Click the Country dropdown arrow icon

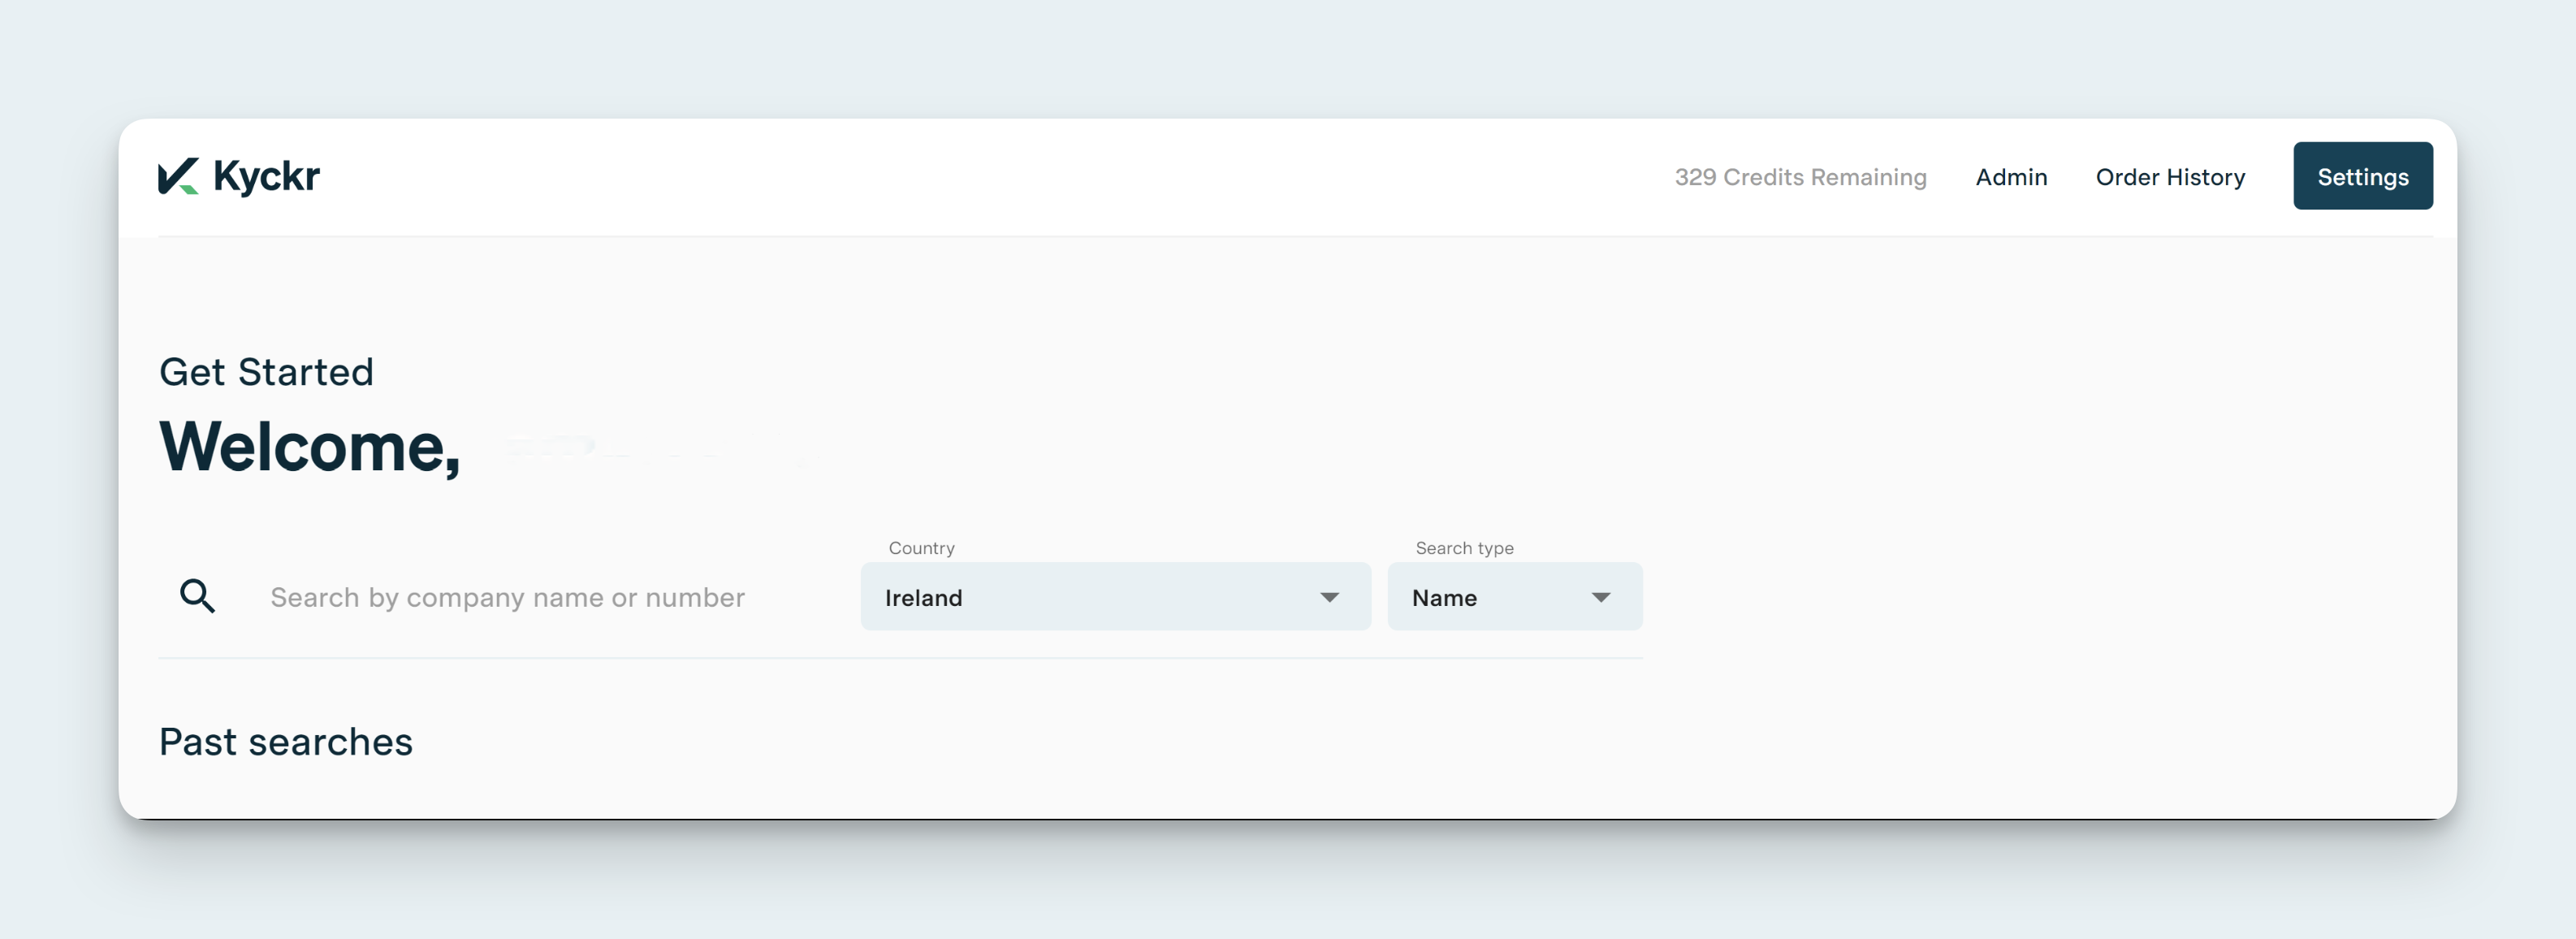pyautogui.click(x=1329, y=597)
